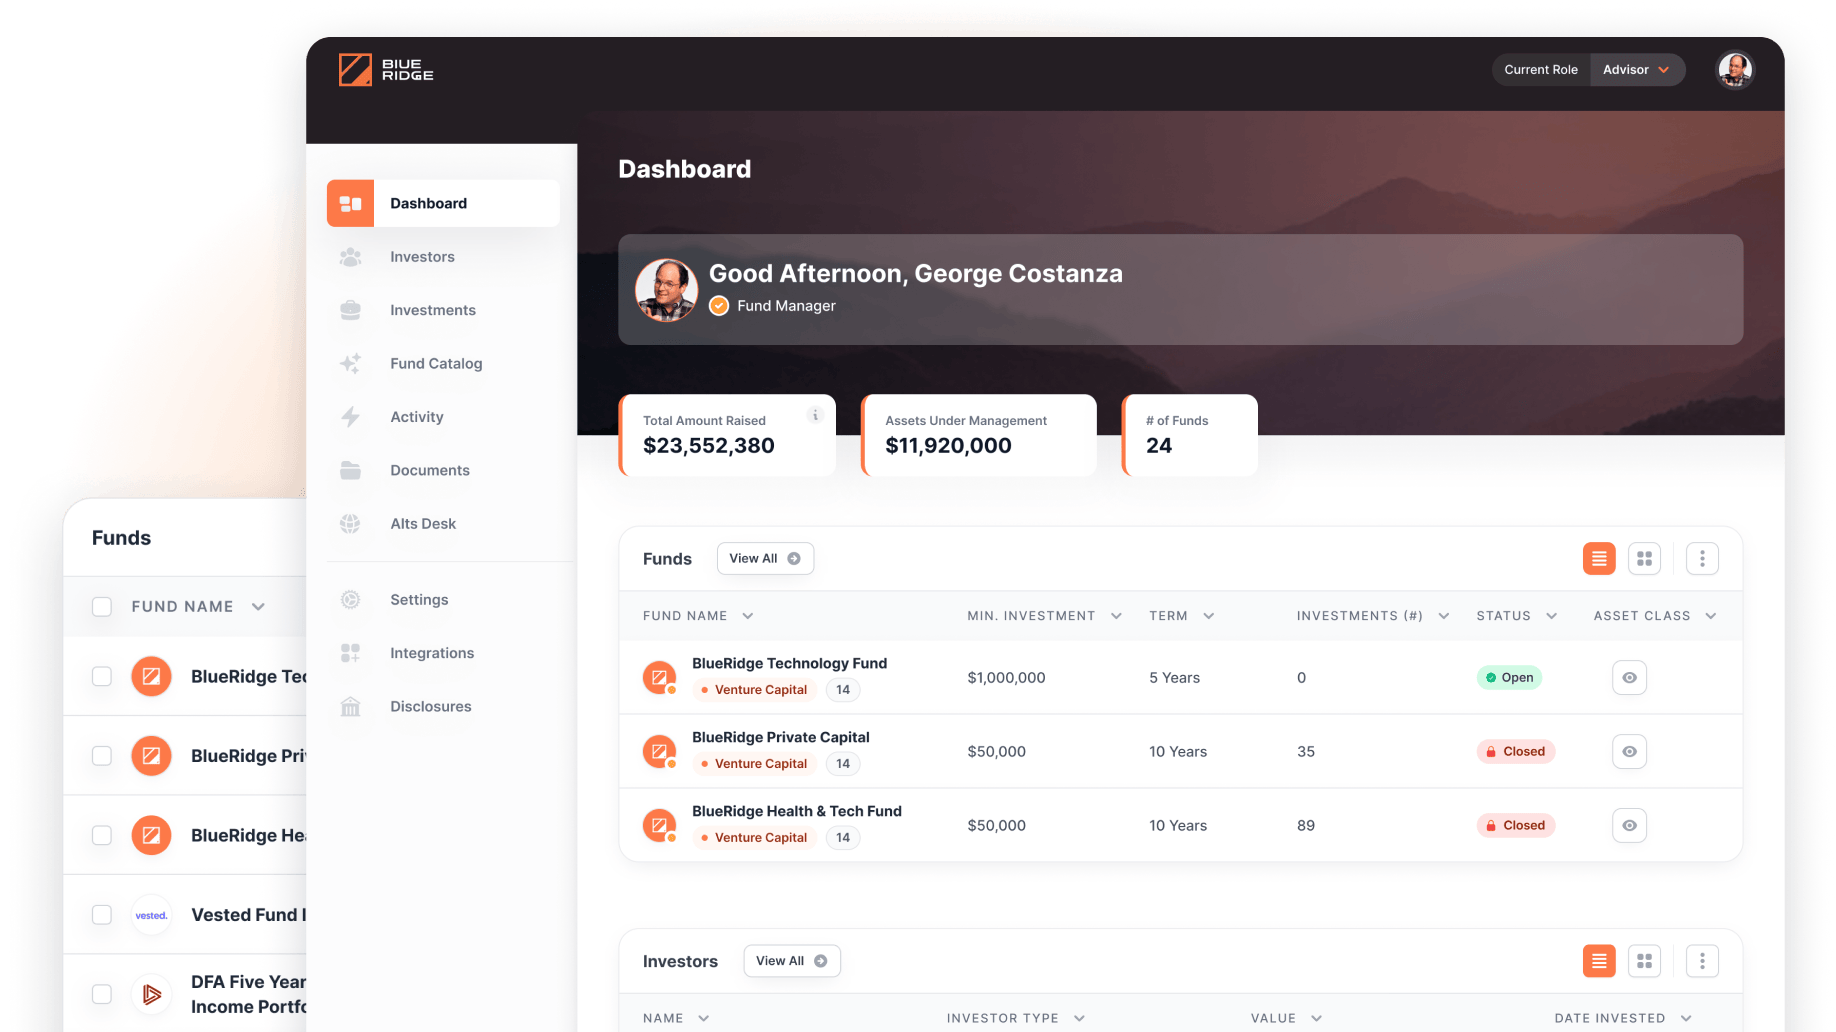
Task: Click the Blue Ridge logo
Action: coord(385,70)
